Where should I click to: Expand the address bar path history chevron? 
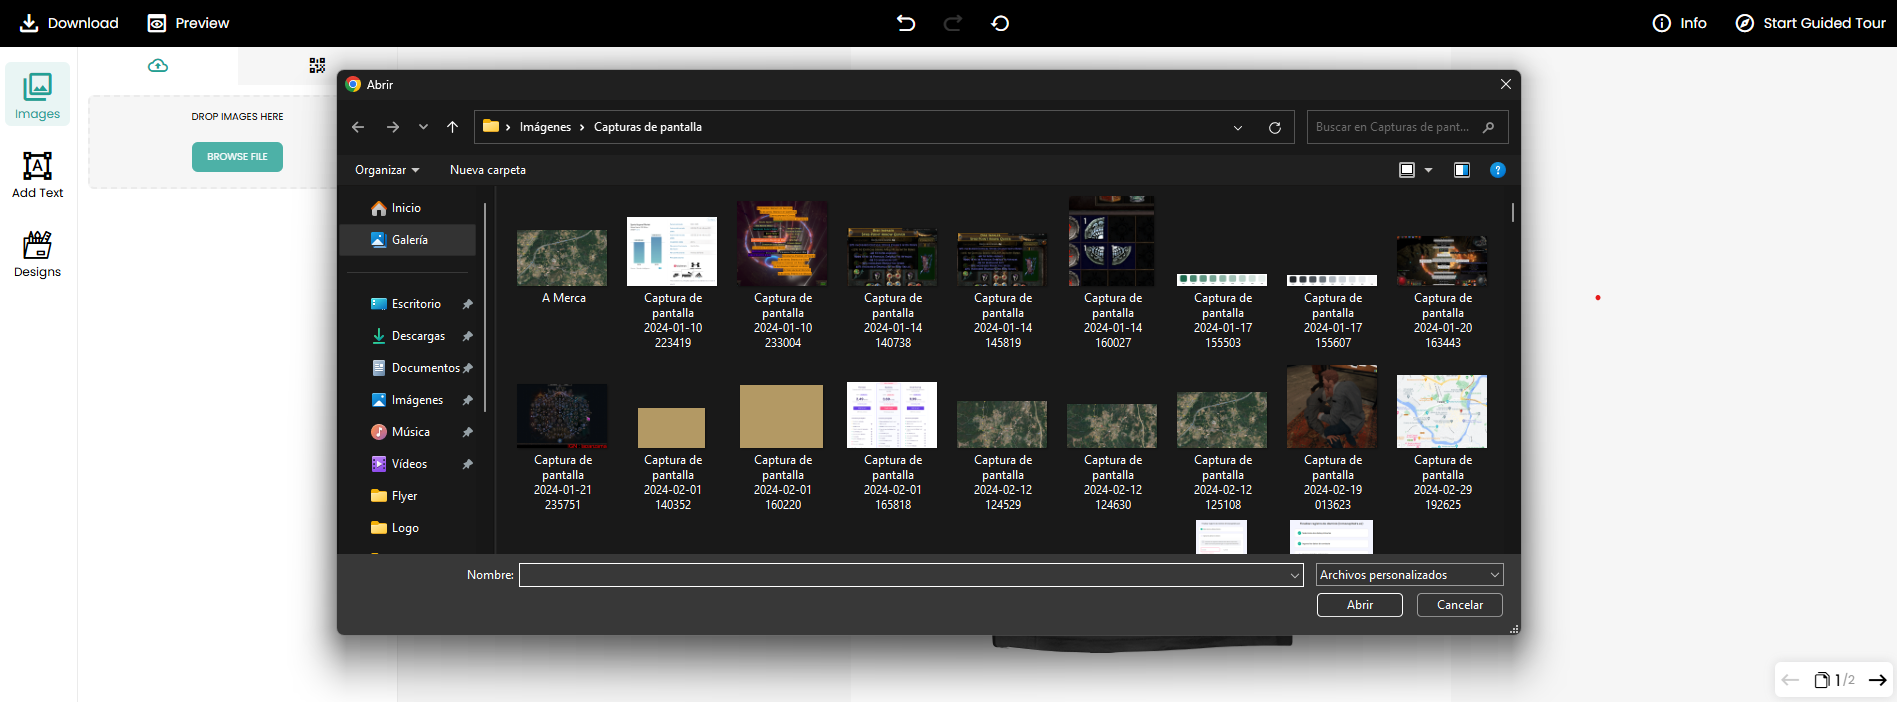pos(1238,128)
